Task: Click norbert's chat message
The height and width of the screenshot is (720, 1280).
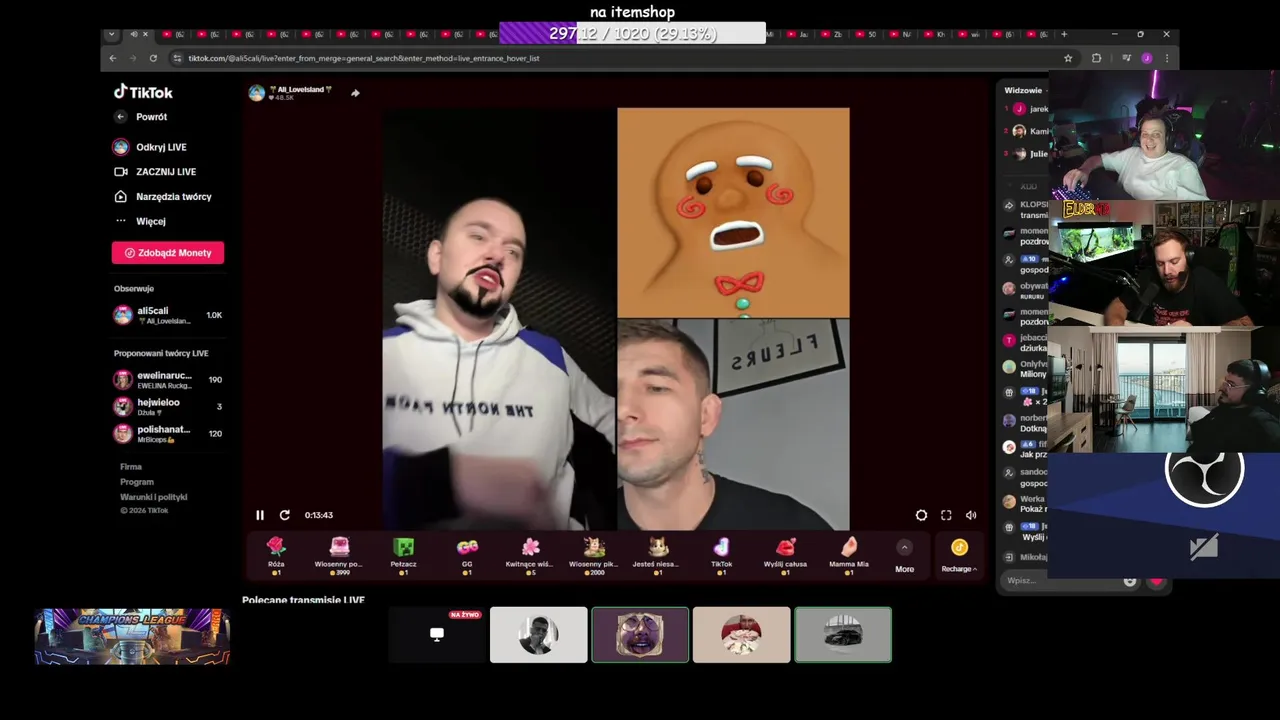Action: 1026,423
